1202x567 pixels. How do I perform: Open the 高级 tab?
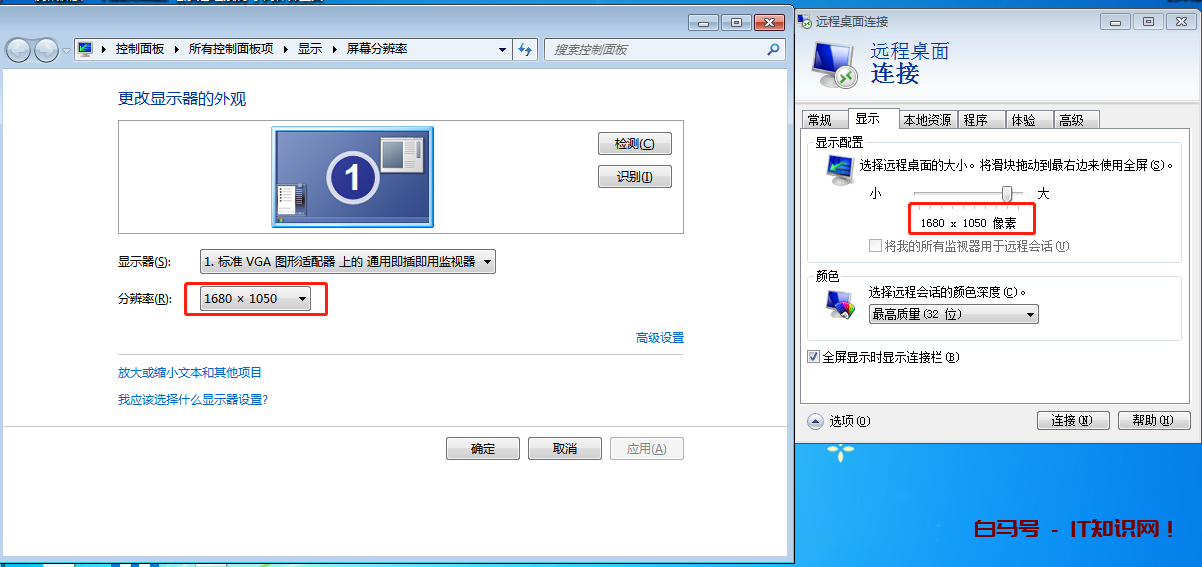(1071, 120)
